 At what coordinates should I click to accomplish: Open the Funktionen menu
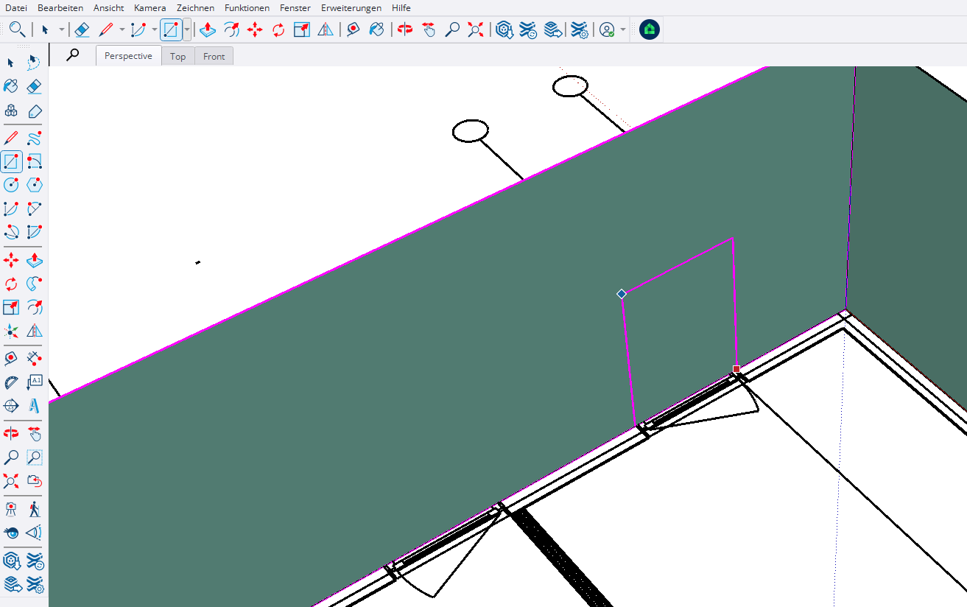point(247,8)
